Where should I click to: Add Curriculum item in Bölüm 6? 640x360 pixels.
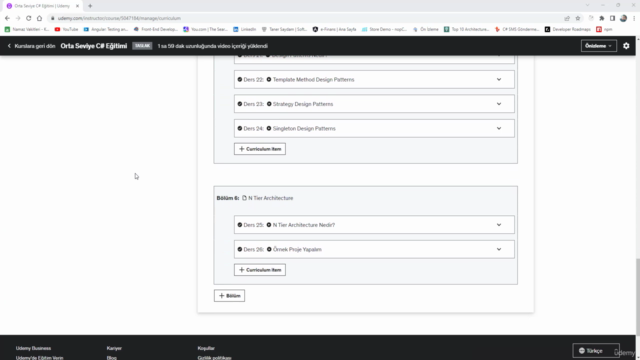[260, 270]
